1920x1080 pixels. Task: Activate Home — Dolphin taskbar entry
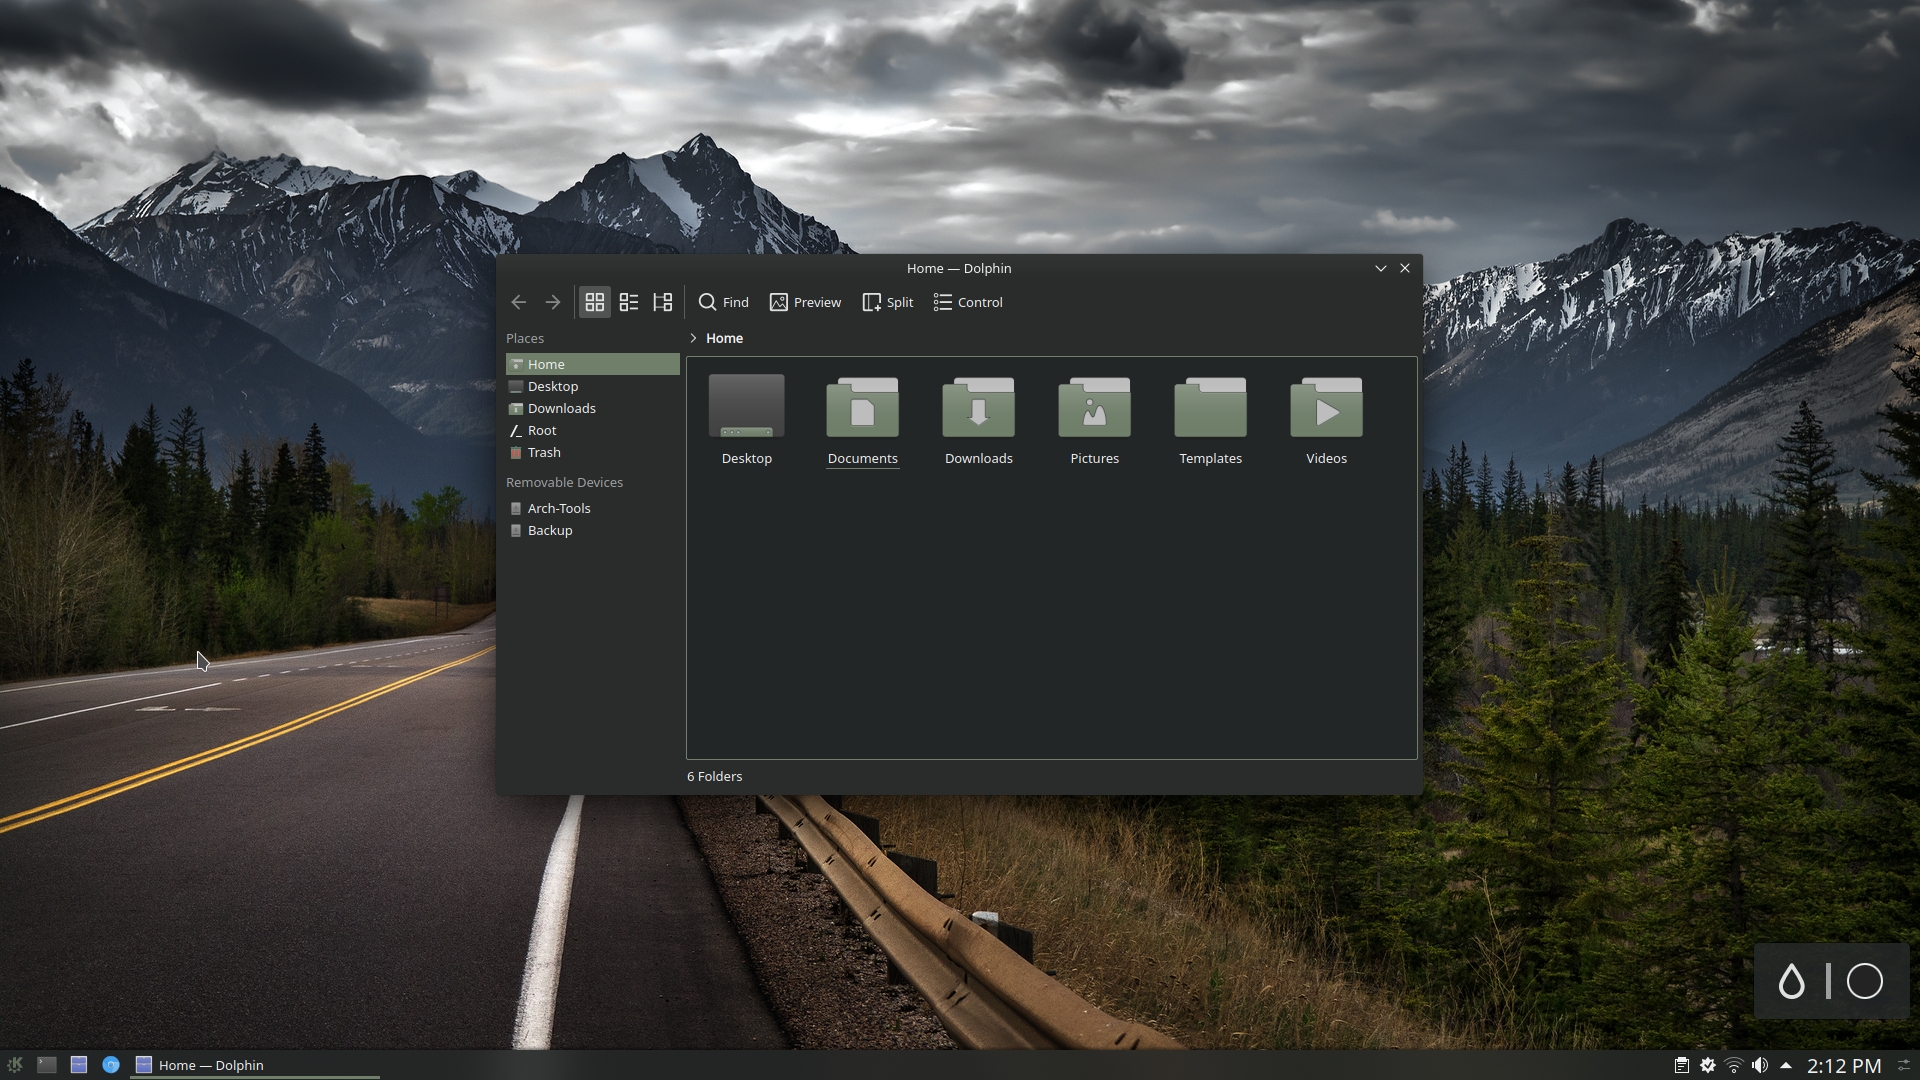pos(254,1065)
